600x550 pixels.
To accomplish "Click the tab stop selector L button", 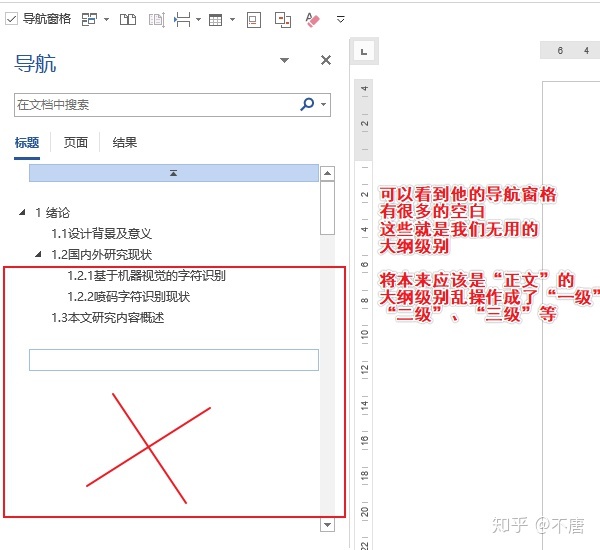I will pos(364,52).
